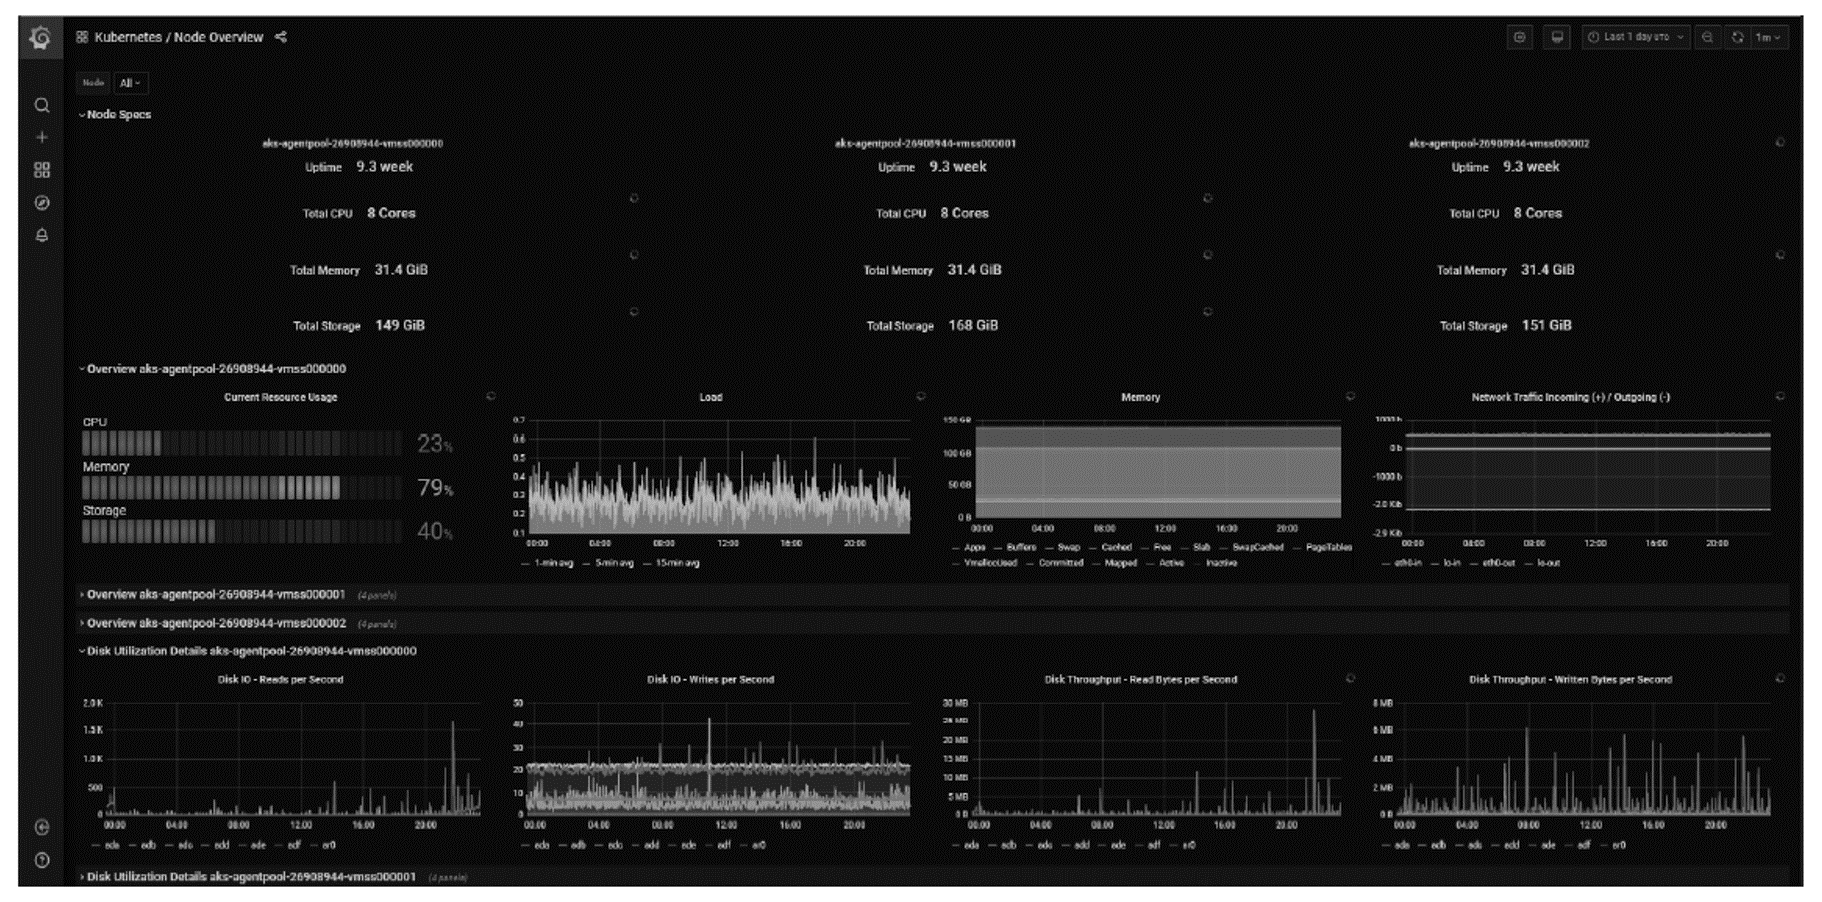This screenshot has width=1822, height=902.
Task: Open Disk IO - Writes per Second title menu
Action: pos(710,679)
